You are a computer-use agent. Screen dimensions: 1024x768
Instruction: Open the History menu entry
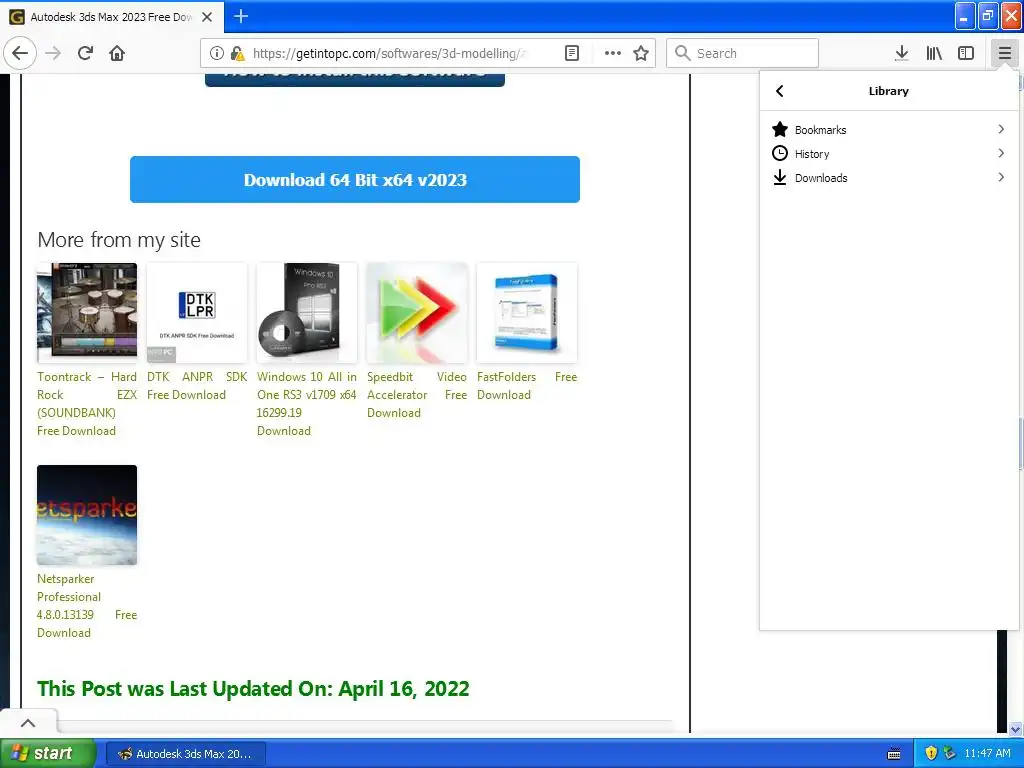coord(888,153)
